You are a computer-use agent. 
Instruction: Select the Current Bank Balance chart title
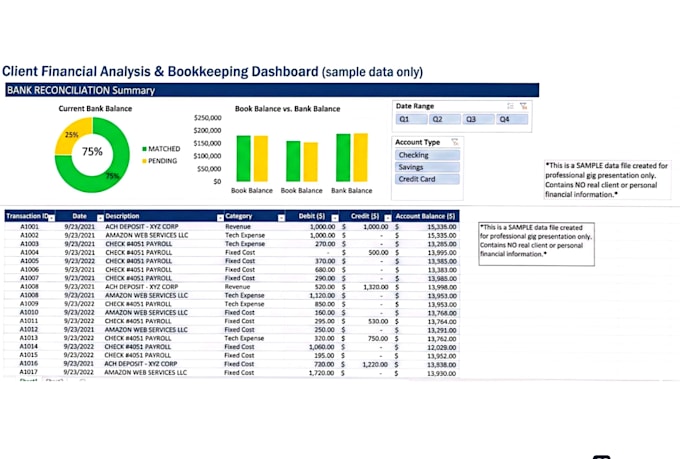[x=95, y=108]
